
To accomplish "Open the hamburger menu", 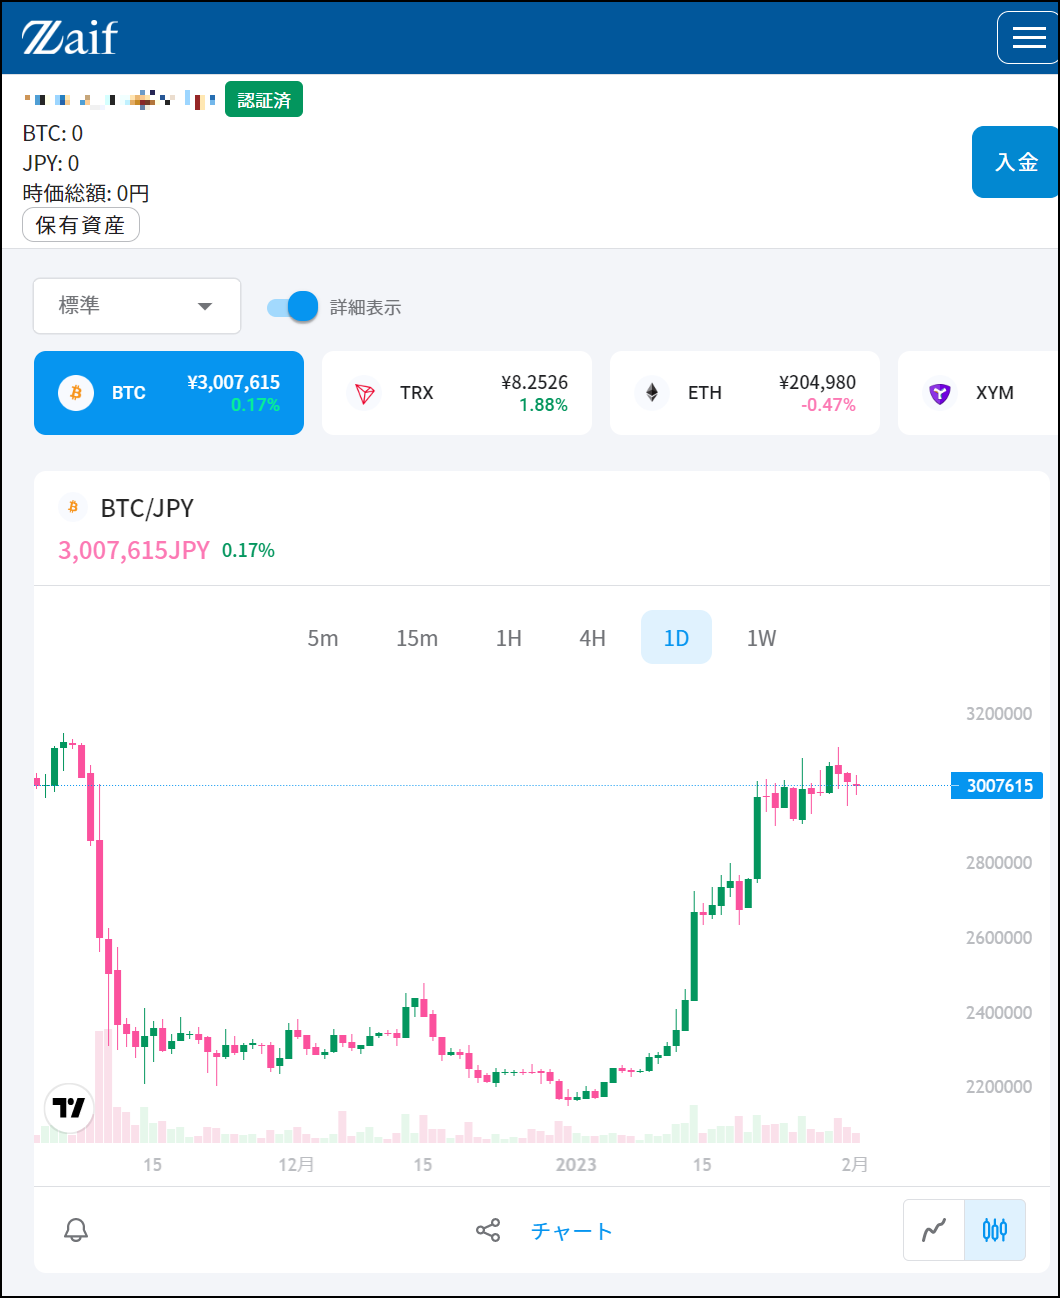I will (x=1028, y=38).
